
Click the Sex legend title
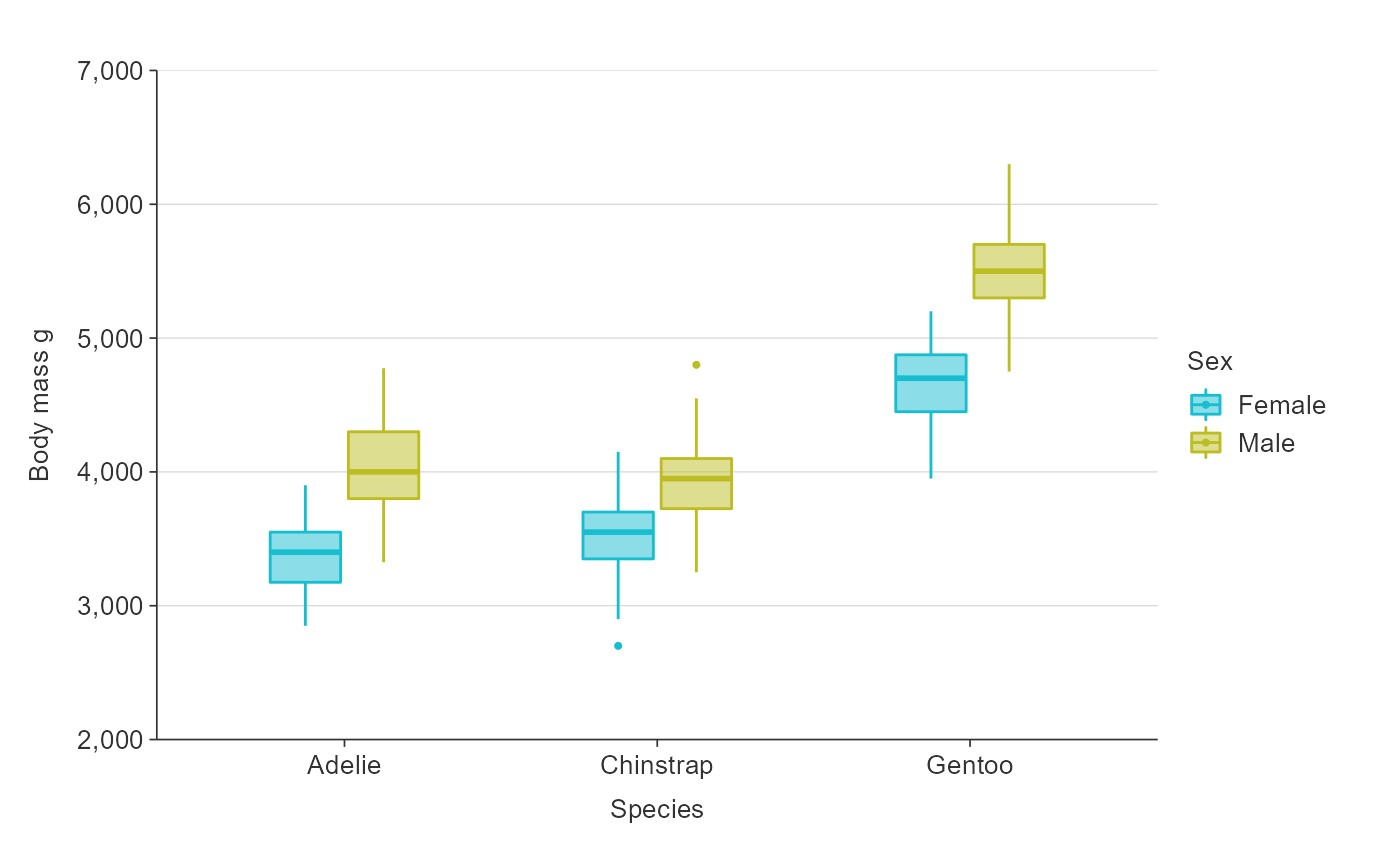pos(1210,361)
